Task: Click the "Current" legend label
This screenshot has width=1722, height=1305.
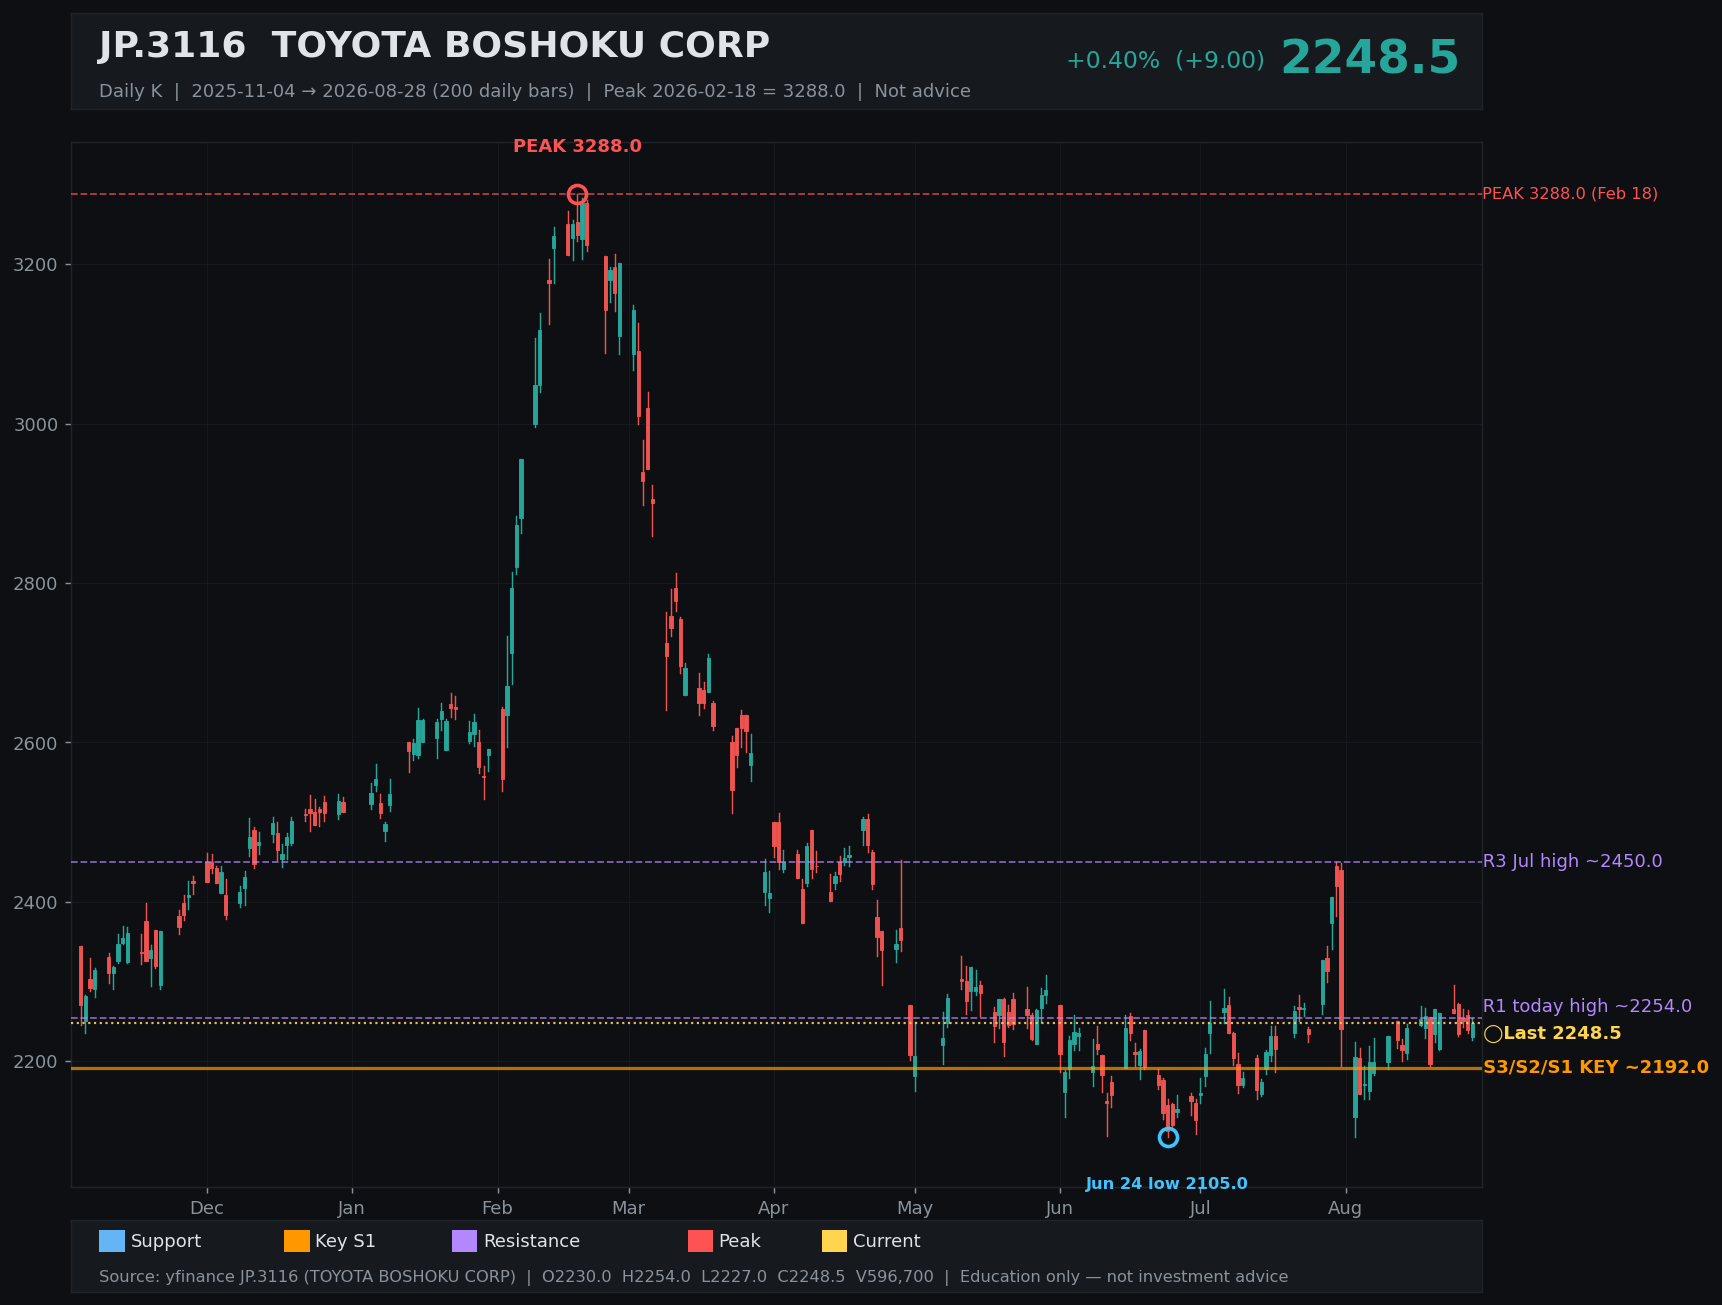Action: click(x=887, y=1241)
